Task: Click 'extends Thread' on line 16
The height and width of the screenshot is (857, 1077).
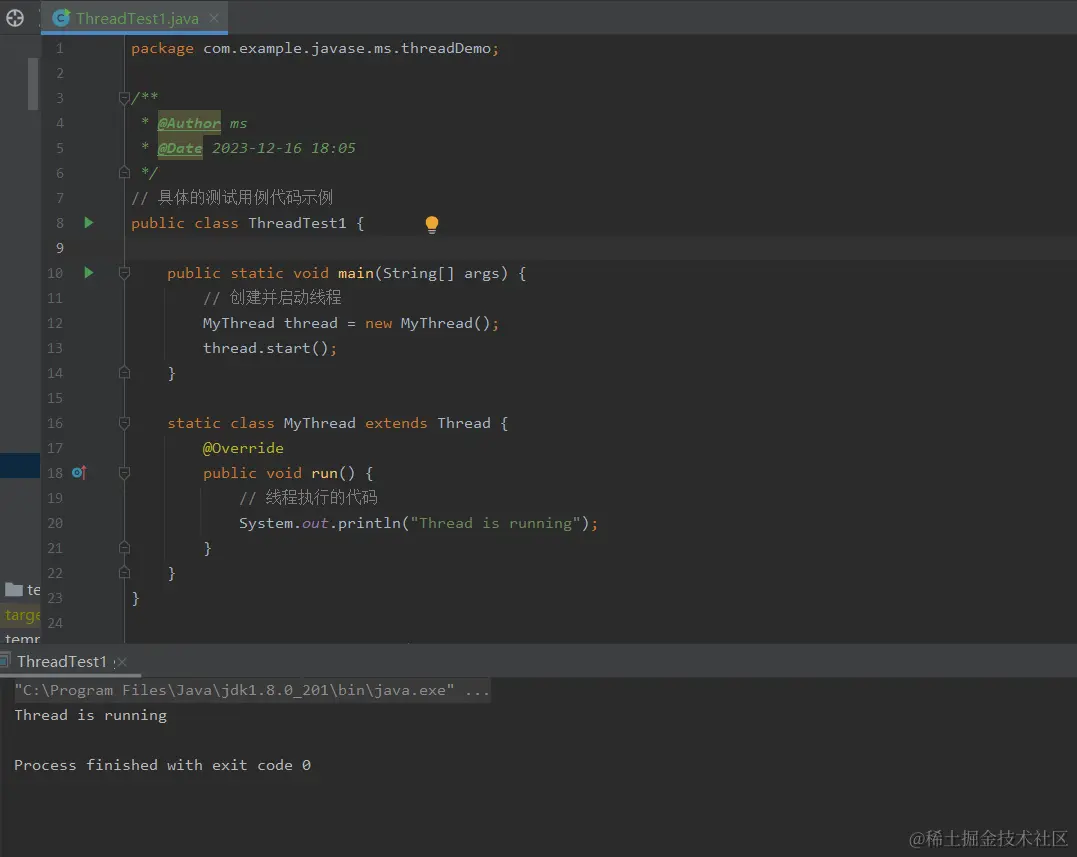Action: coord(428,423)
